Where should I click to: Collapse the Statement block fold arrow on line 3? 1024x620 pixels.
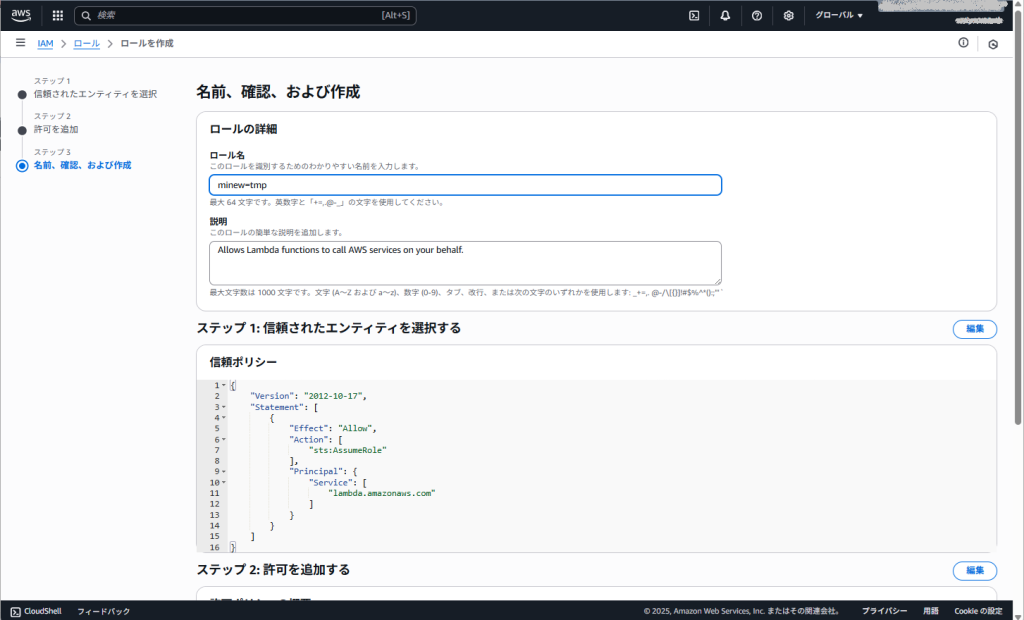224,407
